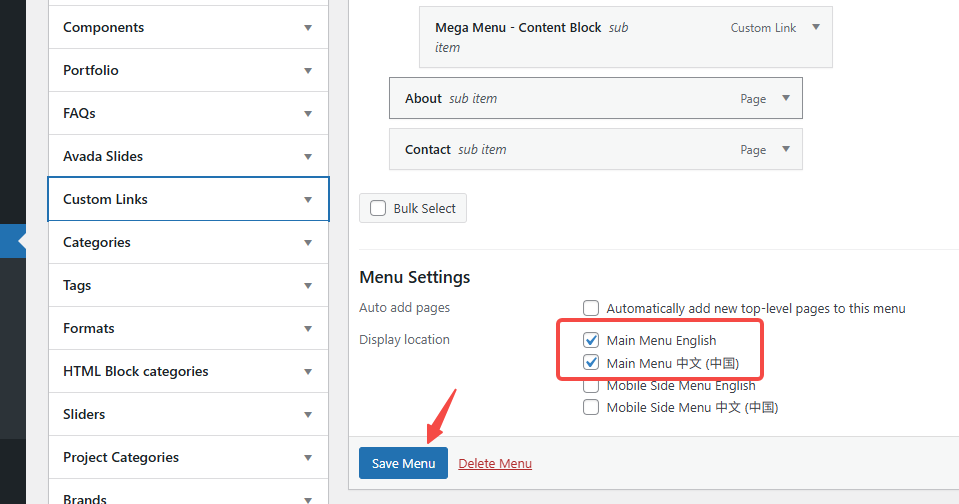Toggle the Bulk Select checkbox
The image size is (959, 504).
point(378,209)
